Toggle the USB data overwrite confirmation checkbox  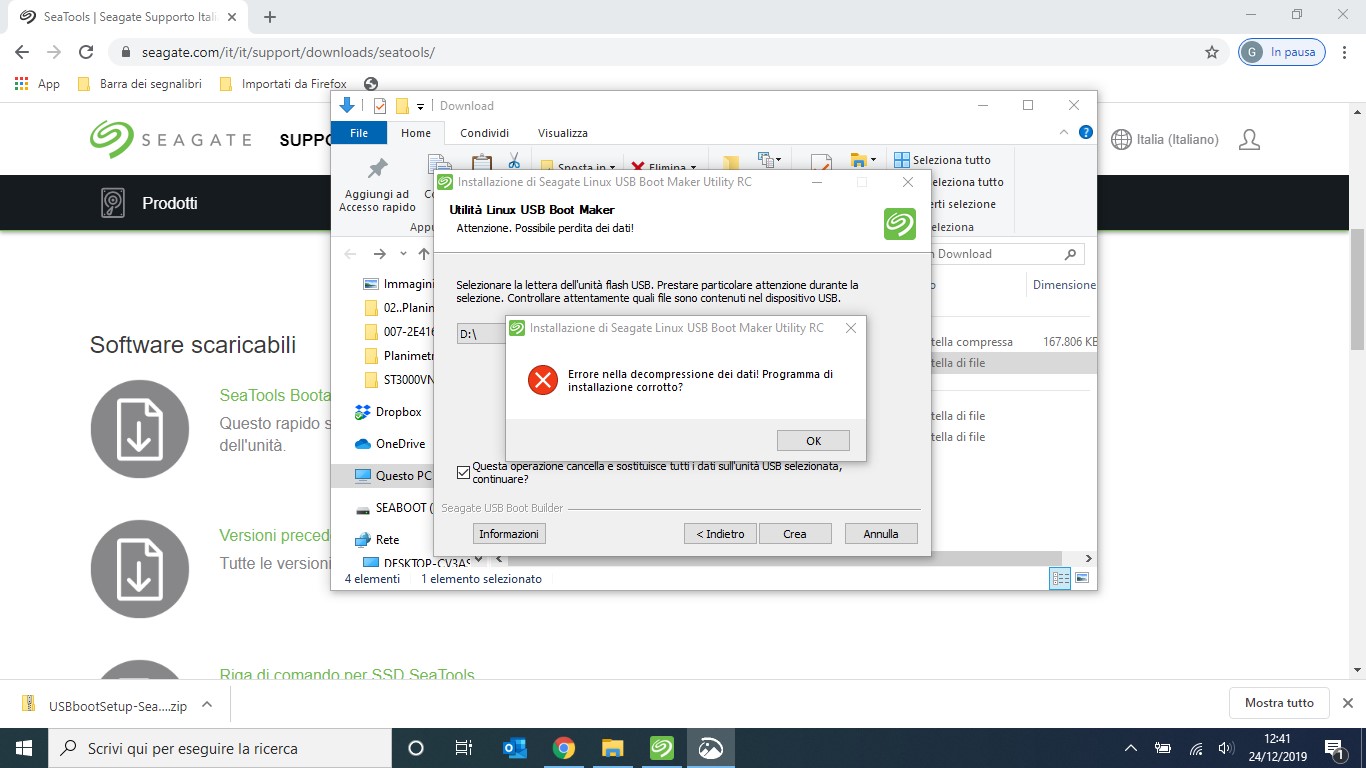(x=463, y=472)
